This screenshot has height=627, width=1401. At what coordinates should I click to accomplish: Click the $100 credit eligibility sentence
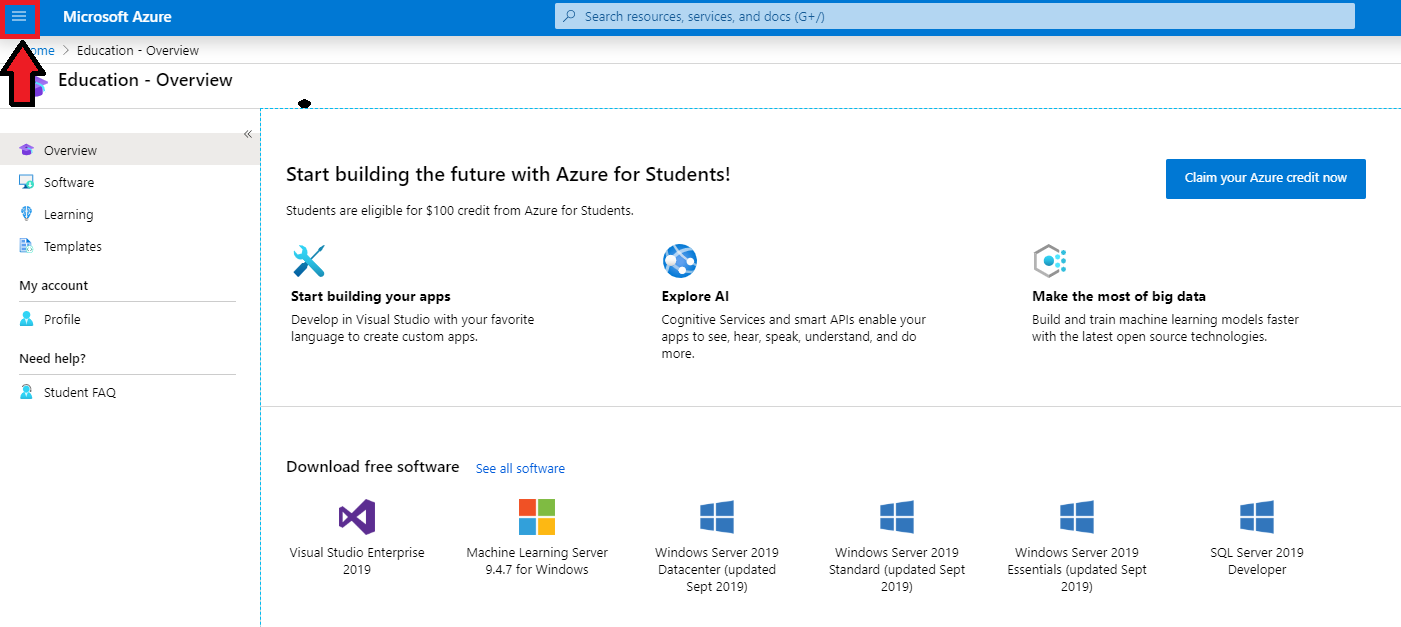tap(460, 211)
